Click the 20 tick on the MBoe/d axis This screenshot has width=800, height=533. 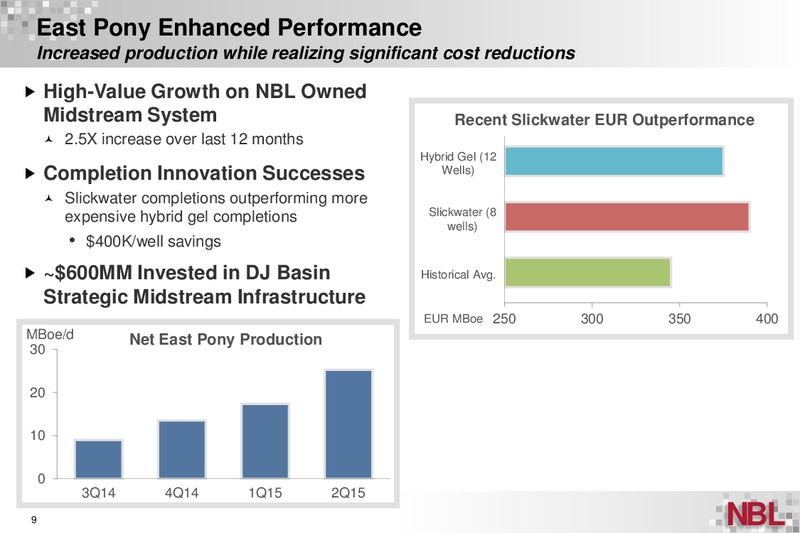[x=37, y=393]
